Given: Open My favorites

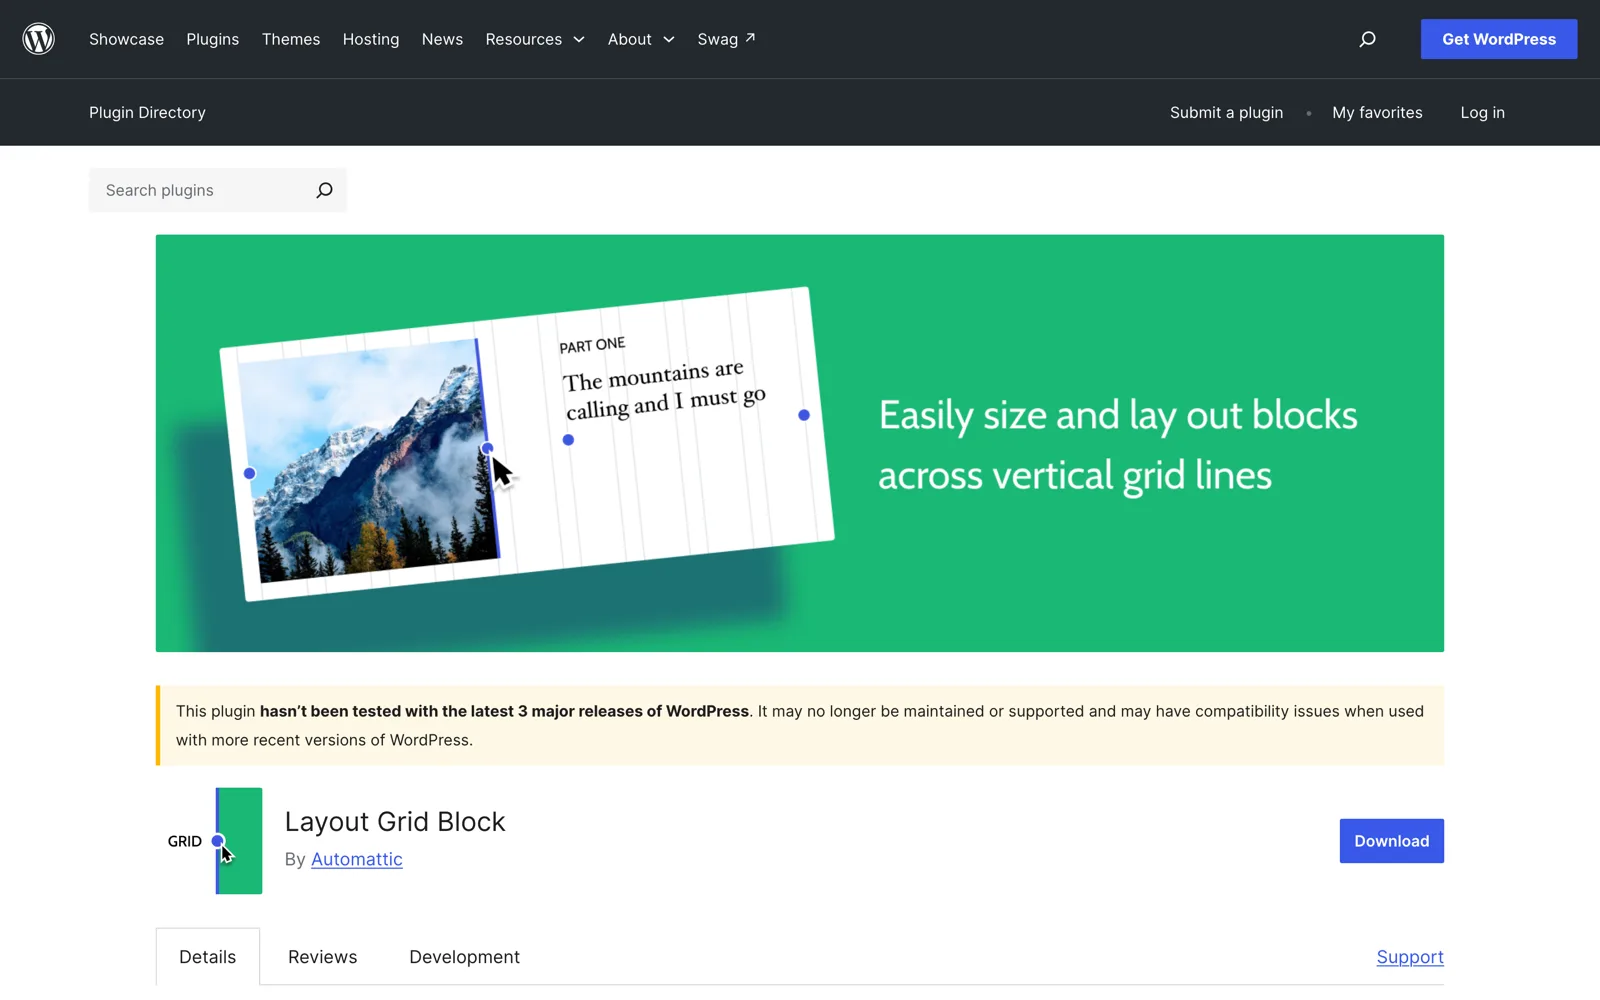Looking at the screenshot, I should (1377, 112).
